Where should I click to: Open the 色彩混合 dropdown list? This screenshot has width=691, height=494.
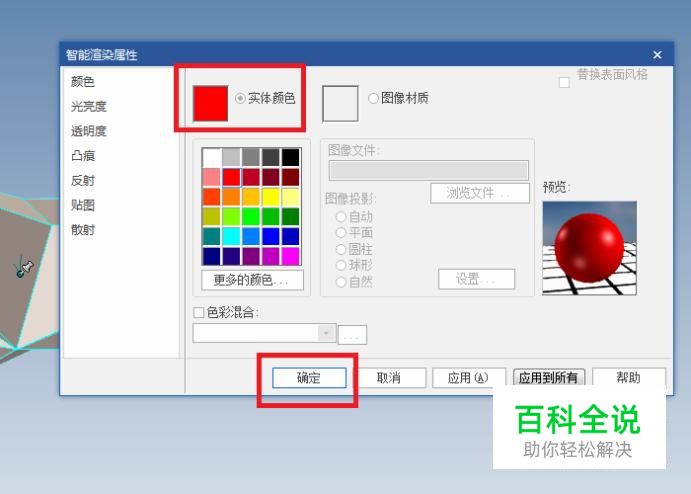tap(326, 333)
